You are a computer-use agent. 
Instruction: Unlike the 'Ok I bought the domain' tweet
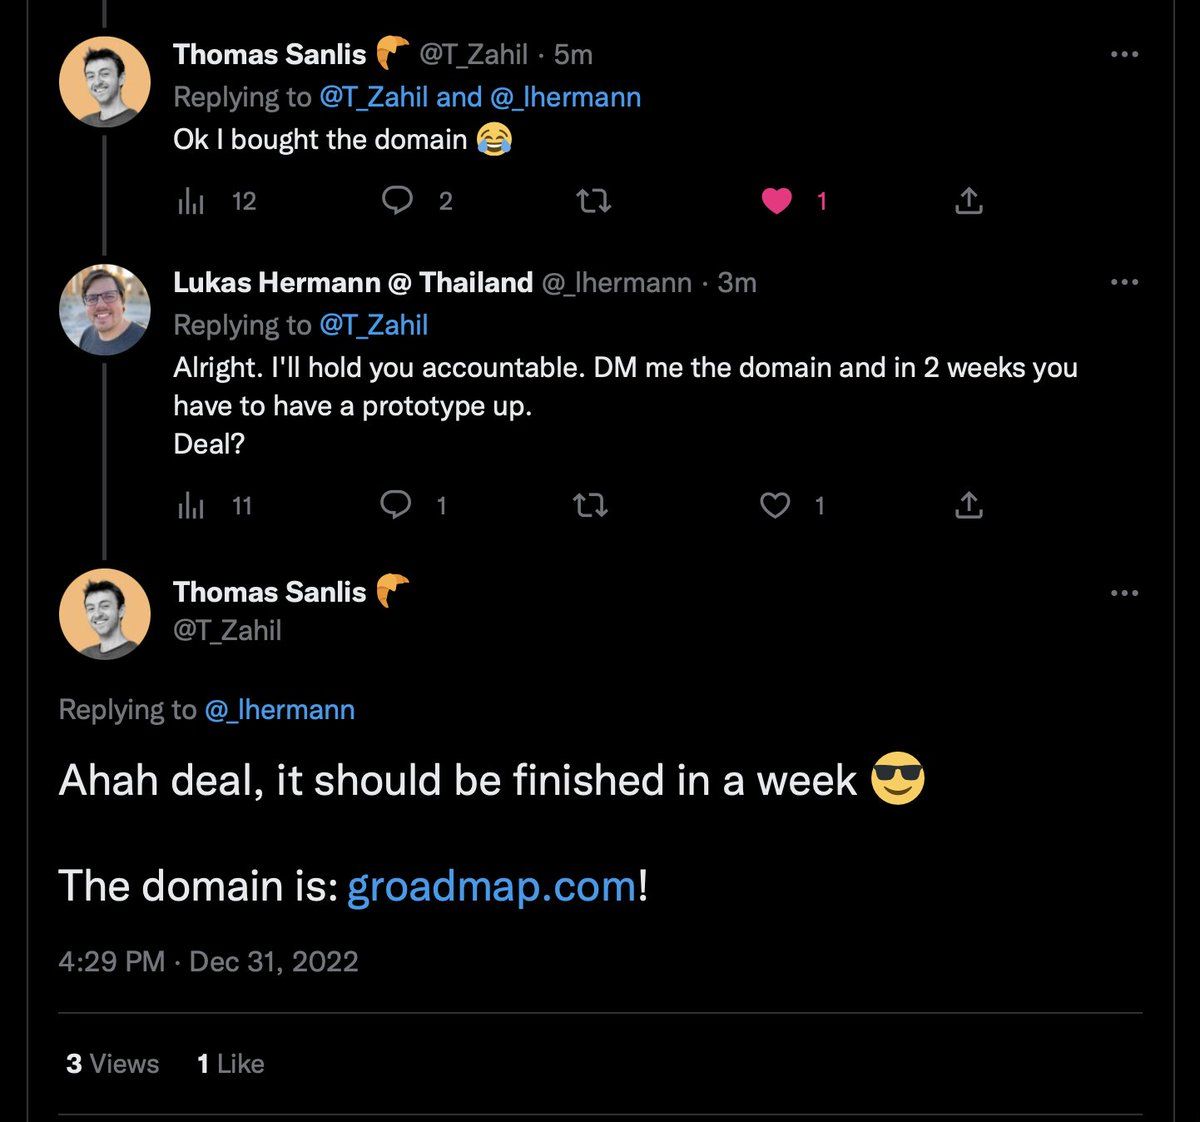coord(777,201)
